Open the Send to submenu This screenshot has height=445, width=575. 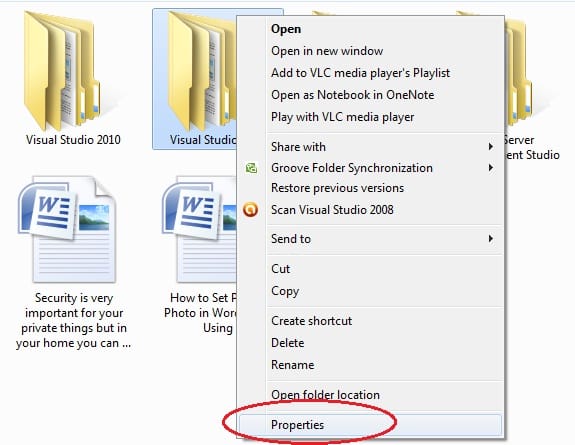[371, 239]
